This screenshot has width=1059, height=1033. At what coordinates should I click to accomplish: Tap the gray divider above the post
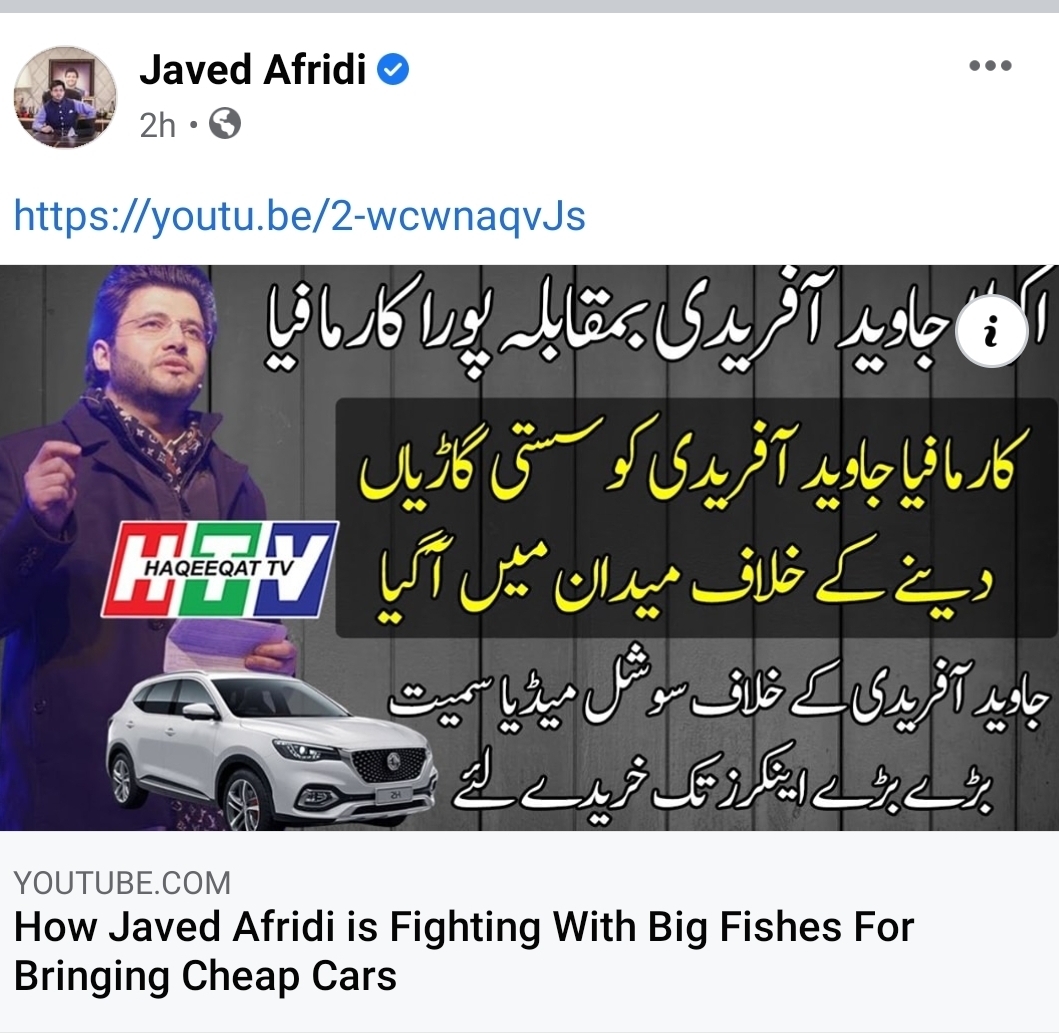click(530, 6)
